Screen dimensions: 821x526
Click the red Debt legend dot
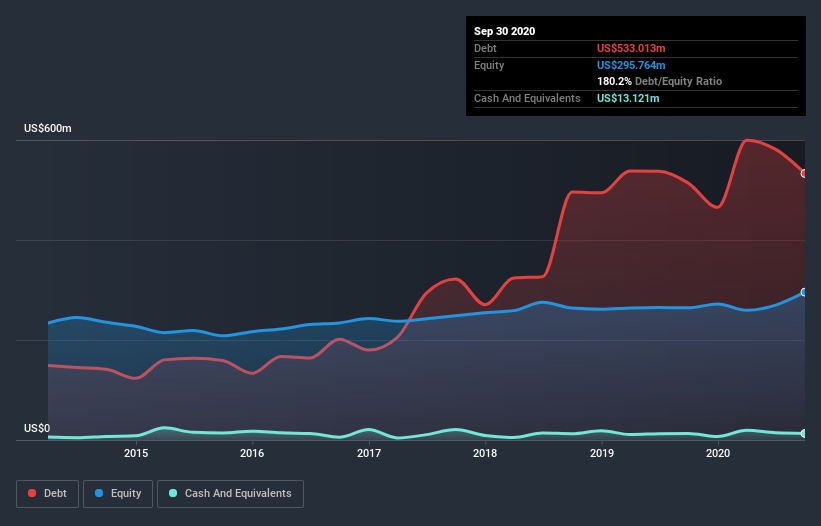32,493
